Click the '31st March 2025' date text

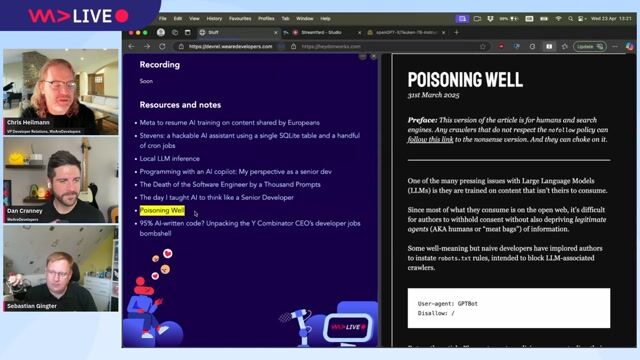[x=433, y=95]
